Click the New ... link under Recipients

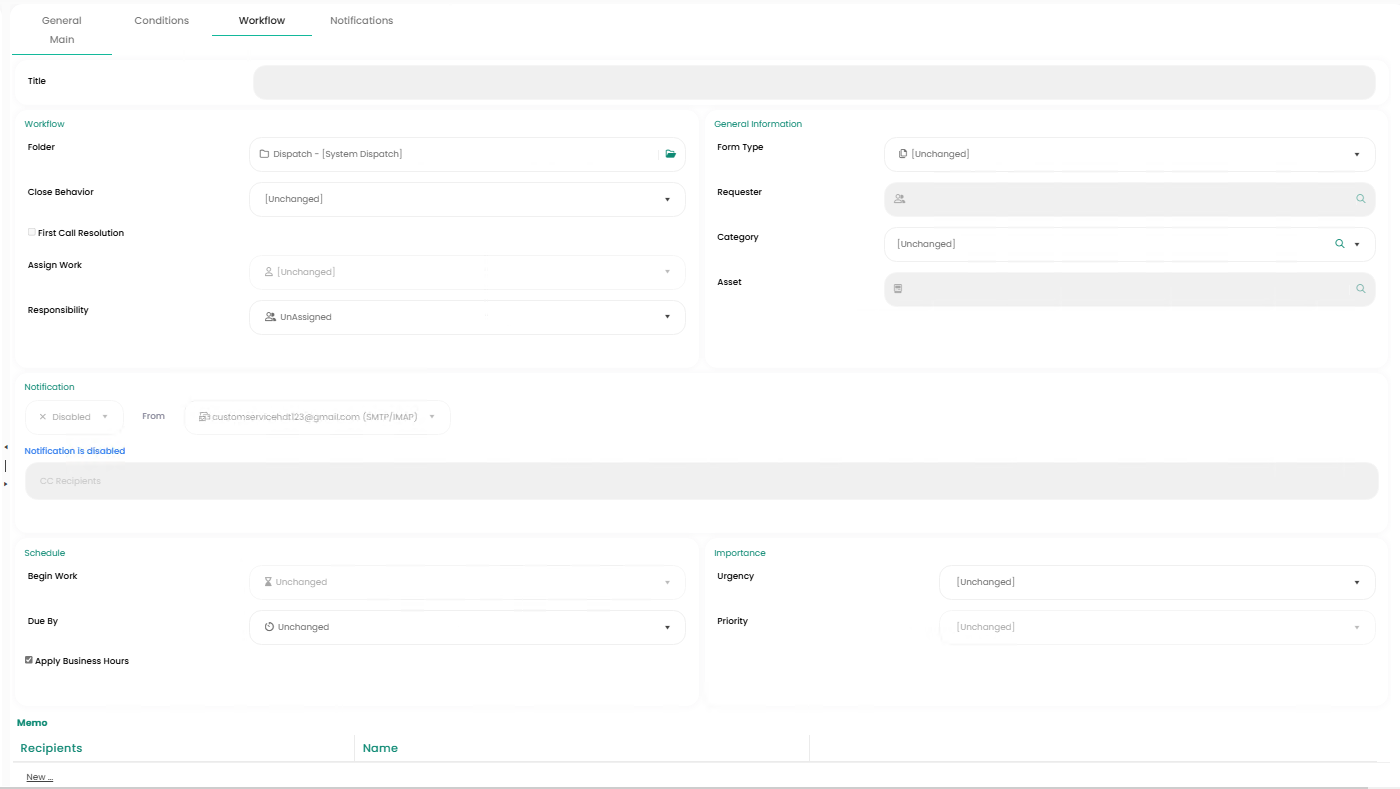[40, 777]
